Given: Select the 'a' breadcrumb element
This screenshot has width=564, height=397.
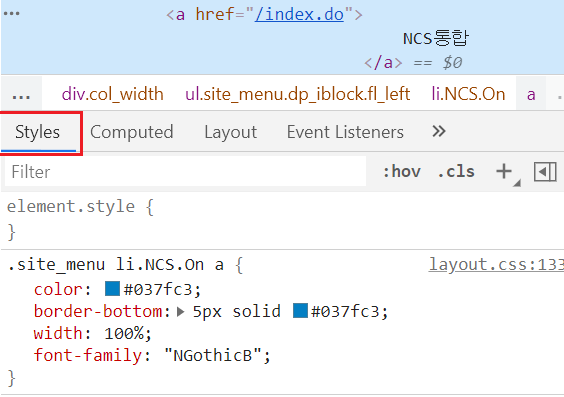Looking at the screenshot, I should point(531,95).
